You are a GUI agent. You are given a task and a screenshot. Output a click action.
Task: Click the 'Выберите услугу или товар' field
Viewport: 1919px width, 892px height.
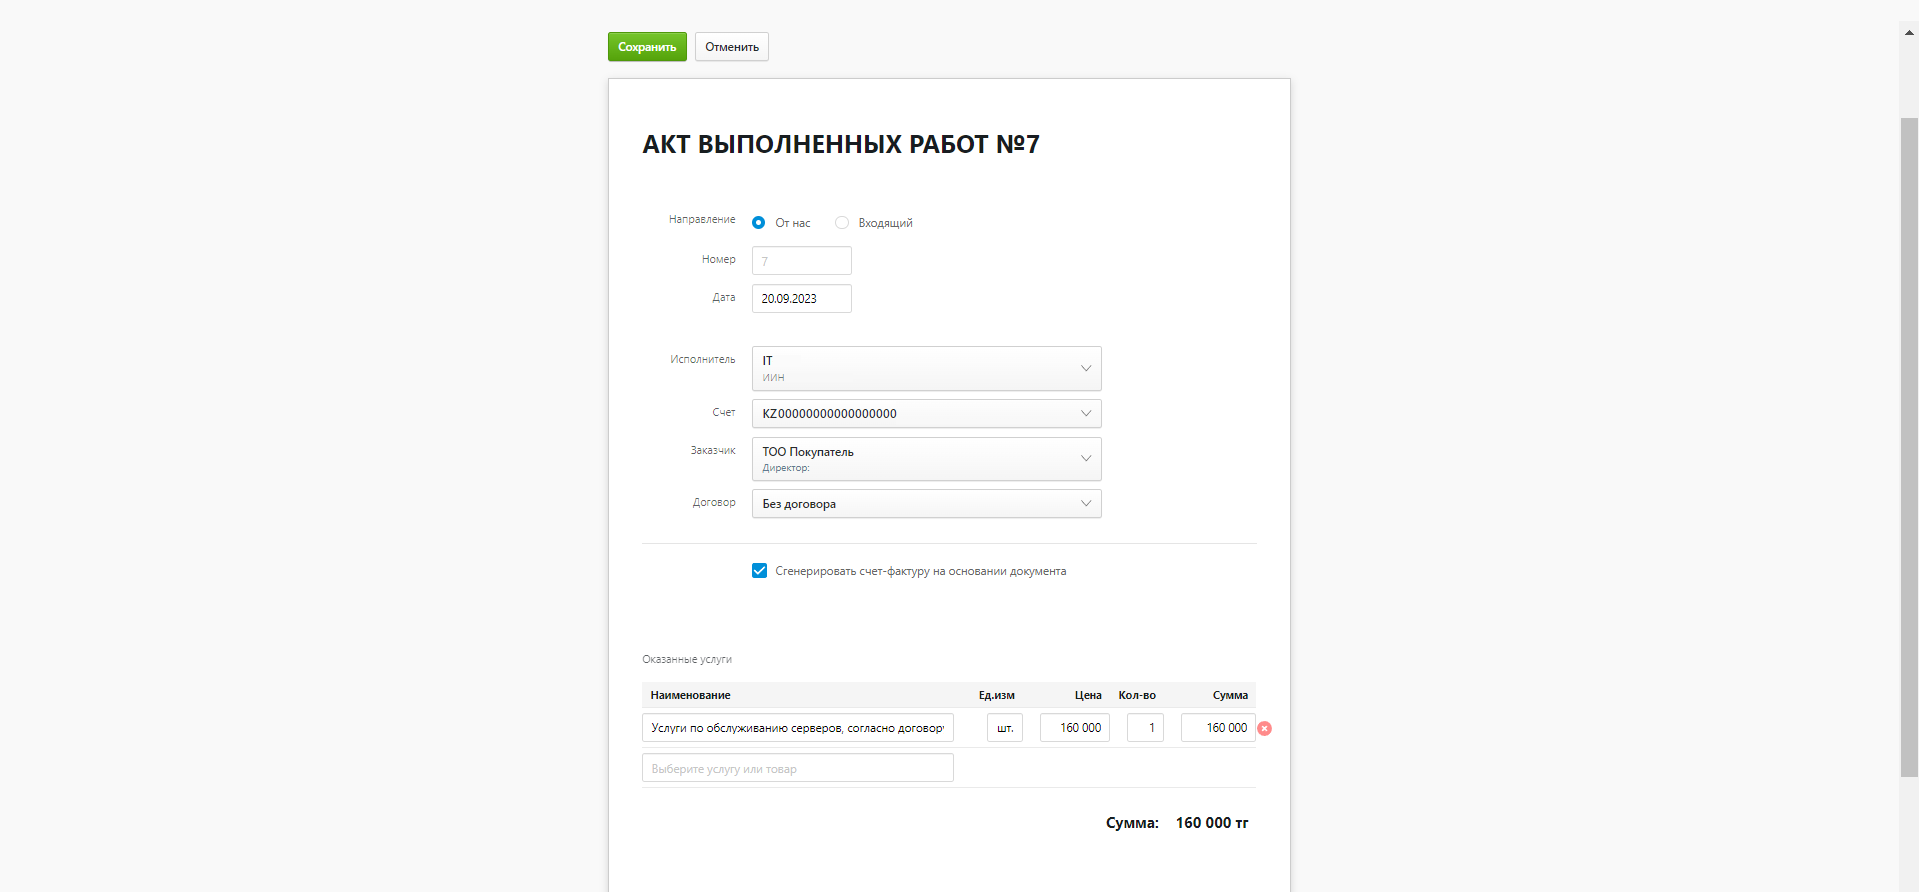coord(798,768)
